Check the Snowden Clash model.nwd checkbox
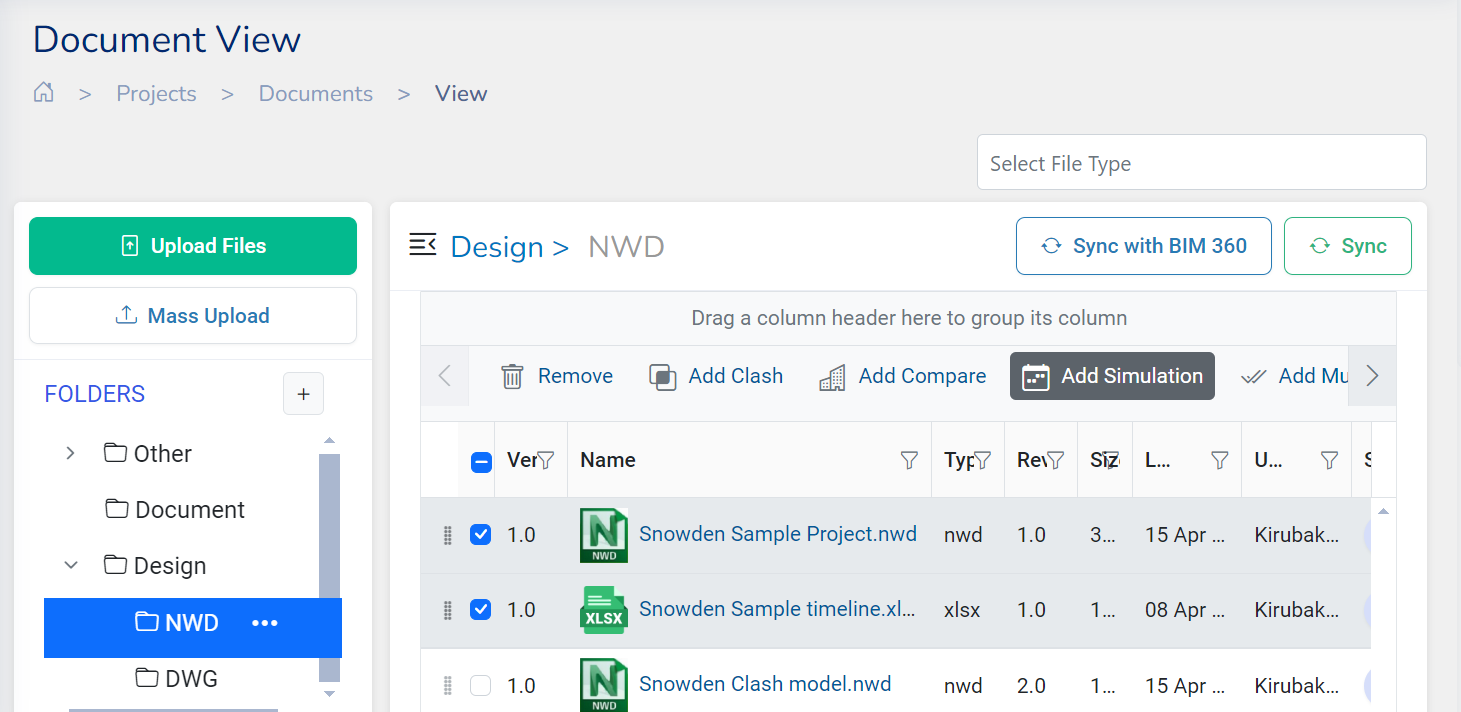Image resolution: width=1461 pixels, height=712 pixels. pos(481,686)
